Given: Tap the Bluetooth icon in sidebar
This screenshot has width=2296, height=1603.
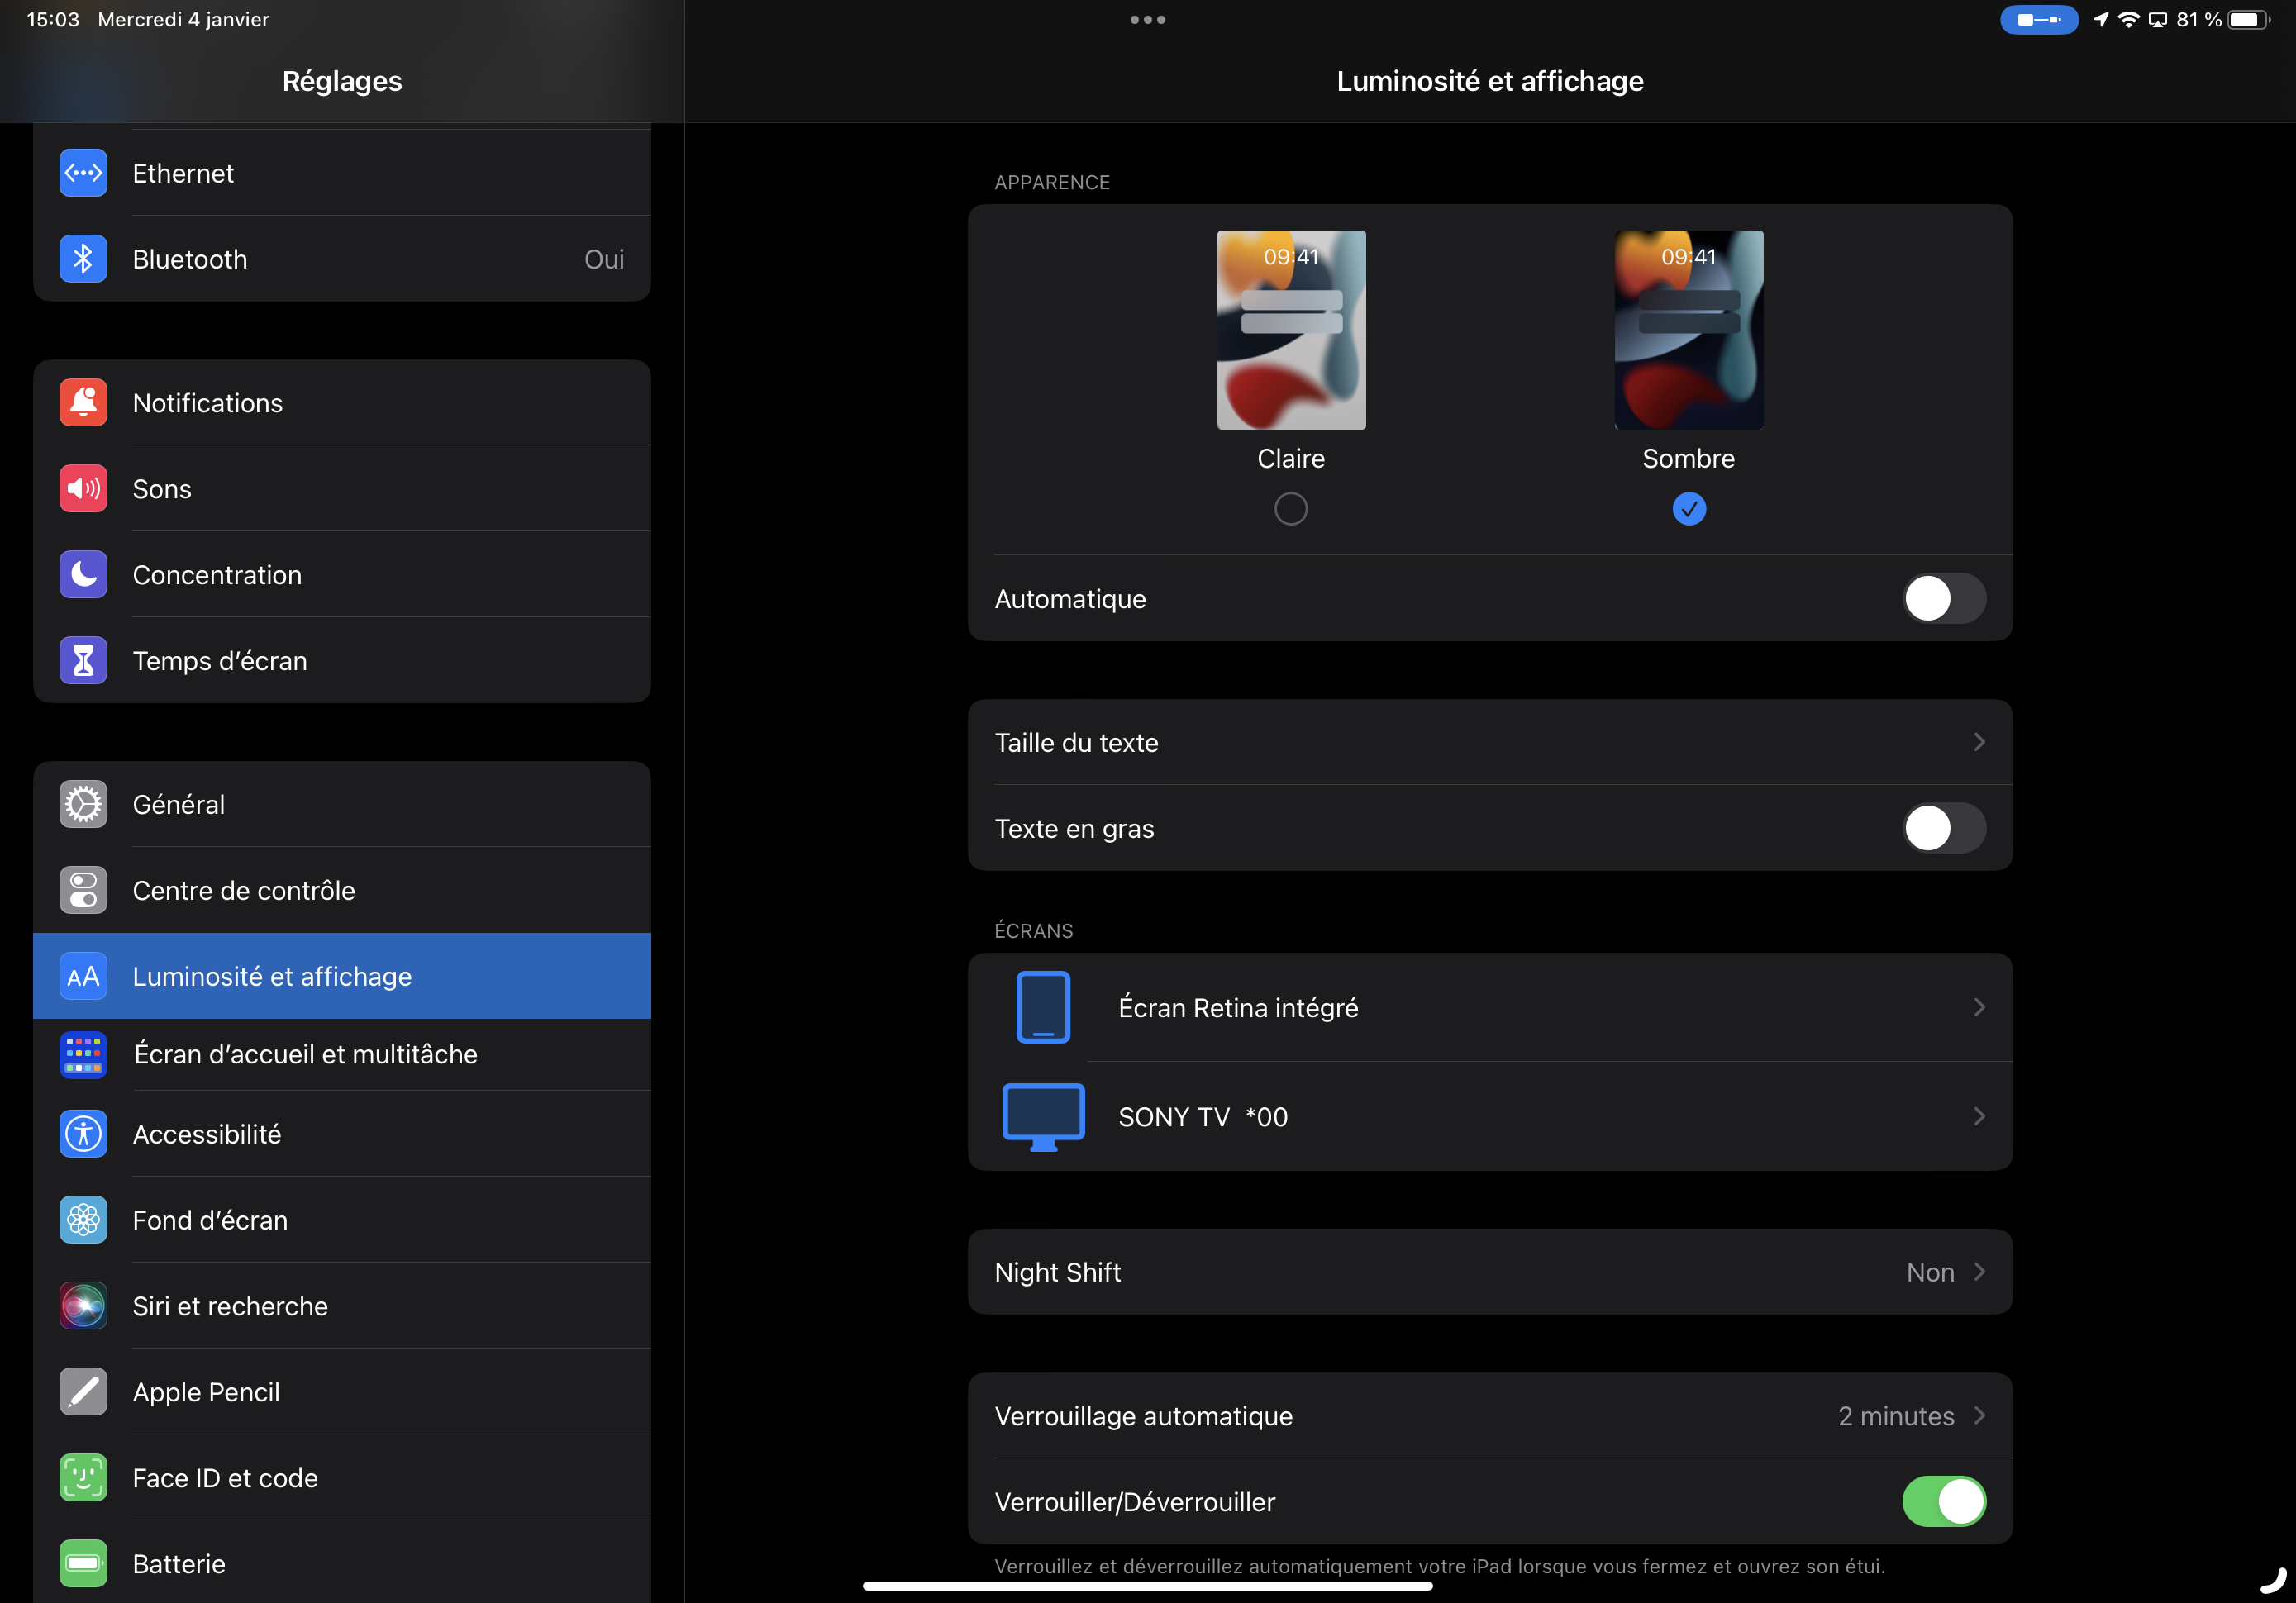Looking at the screenshot, I should click(83, 259).
